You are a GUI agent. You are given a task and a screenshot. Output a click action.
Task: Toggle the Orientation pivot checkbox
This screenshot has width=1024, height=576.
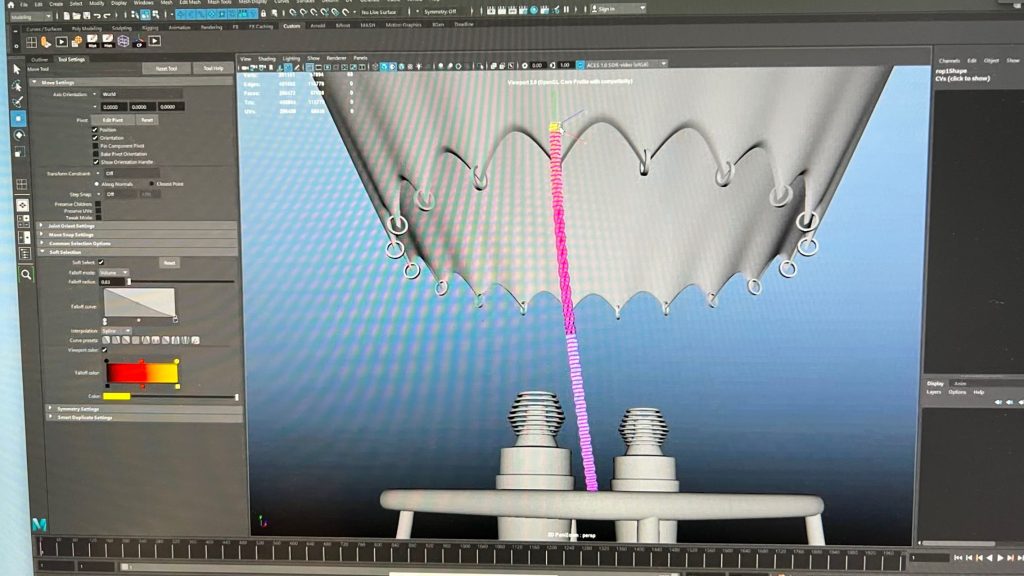[x=95, y=138]
